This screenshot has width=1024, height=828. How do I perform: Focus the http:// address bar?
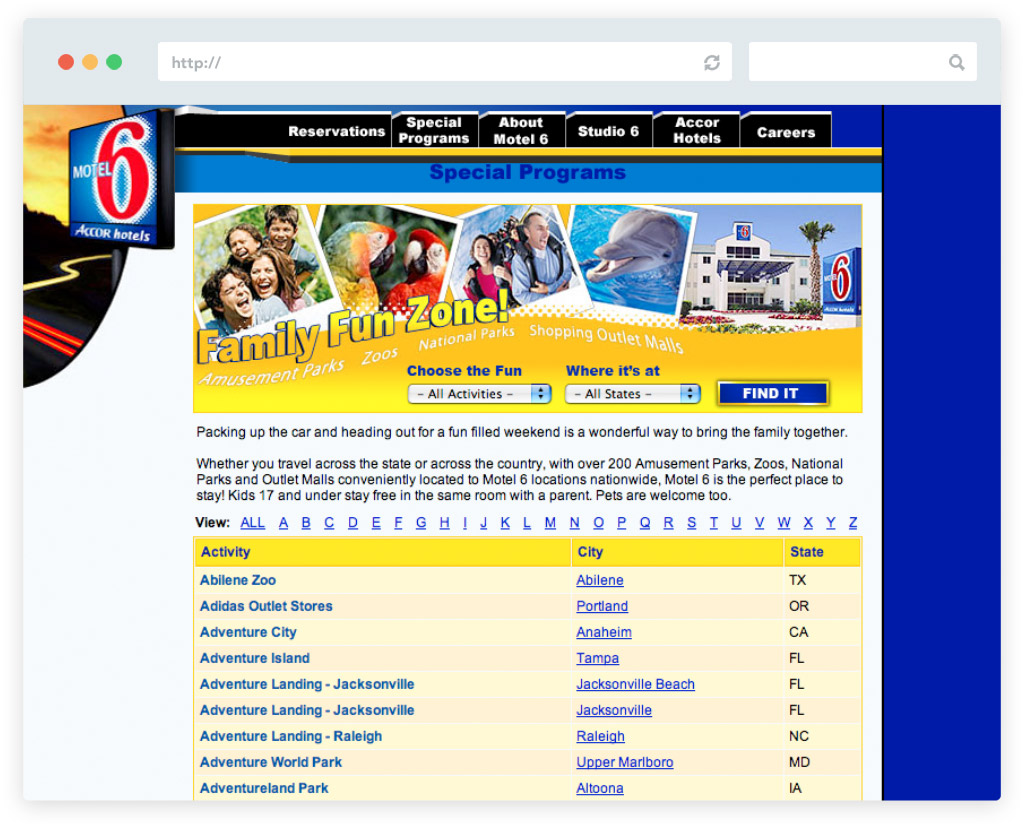pyautogui.click(x=444, y=62)
